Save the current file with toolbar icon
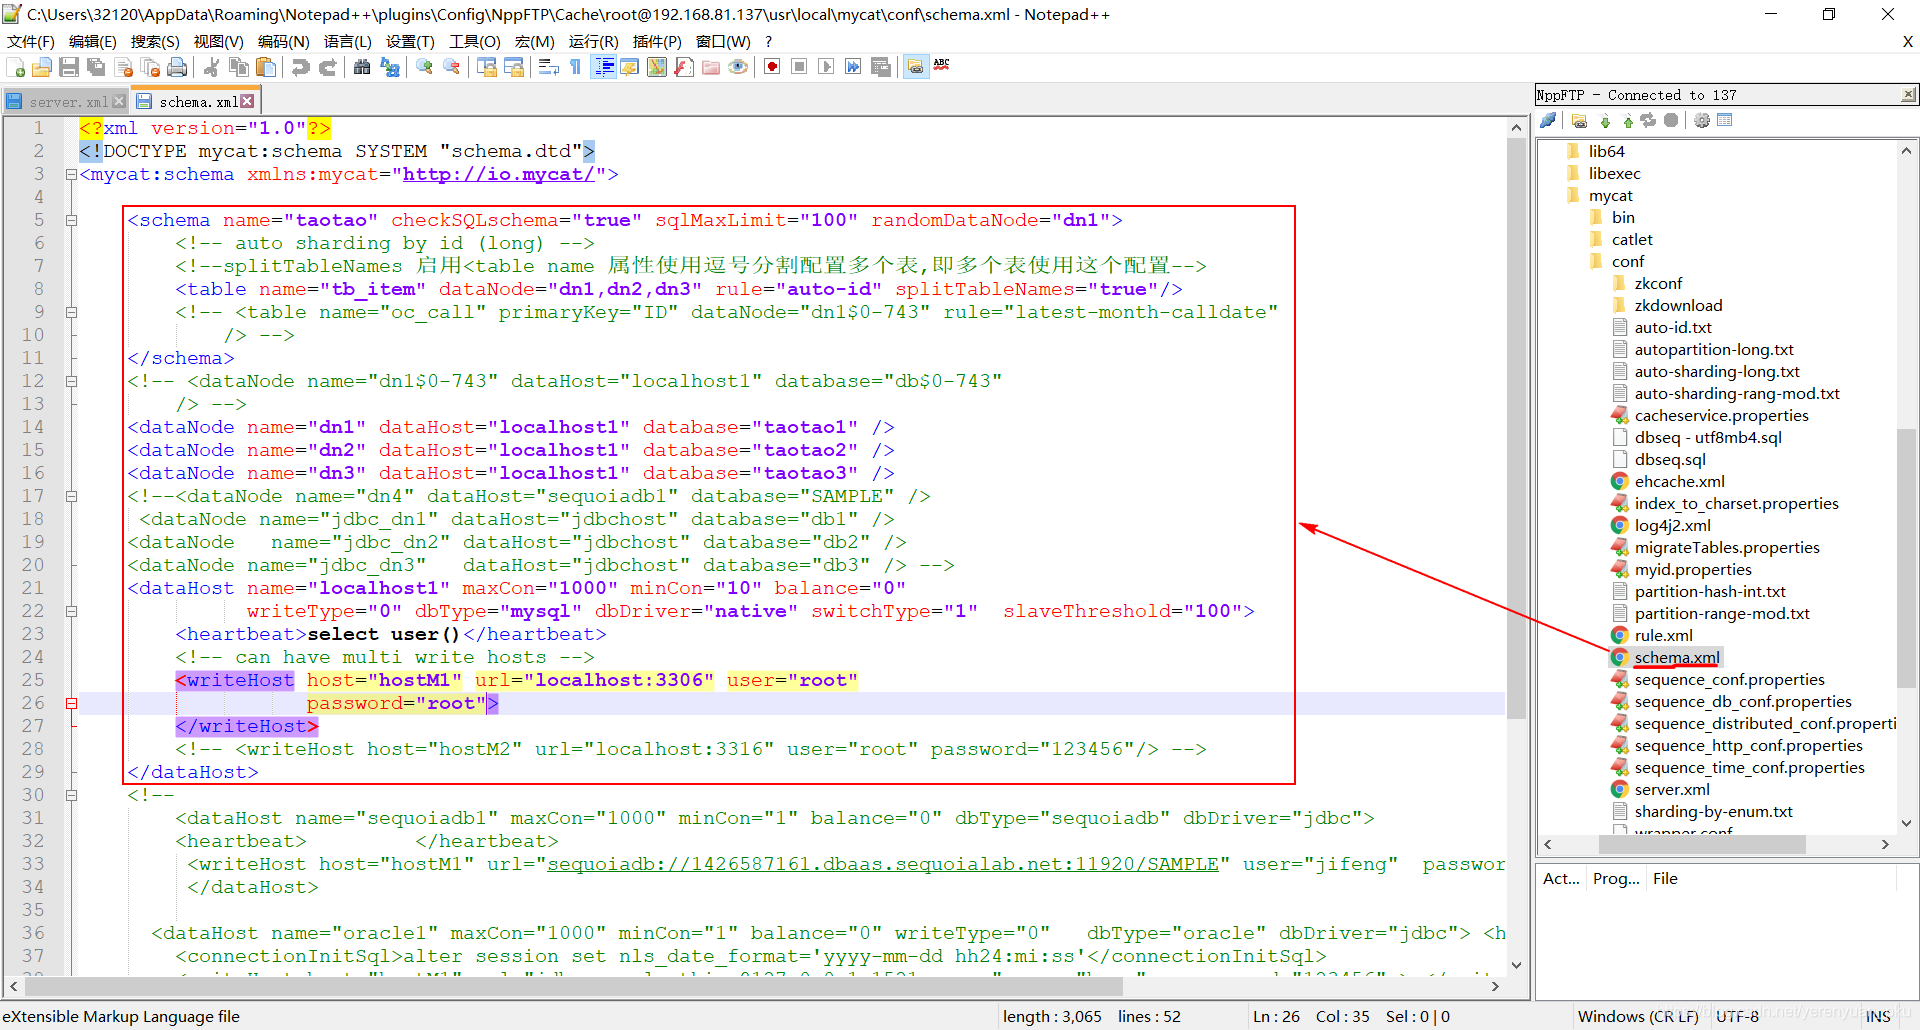 (x=69, y=67)
